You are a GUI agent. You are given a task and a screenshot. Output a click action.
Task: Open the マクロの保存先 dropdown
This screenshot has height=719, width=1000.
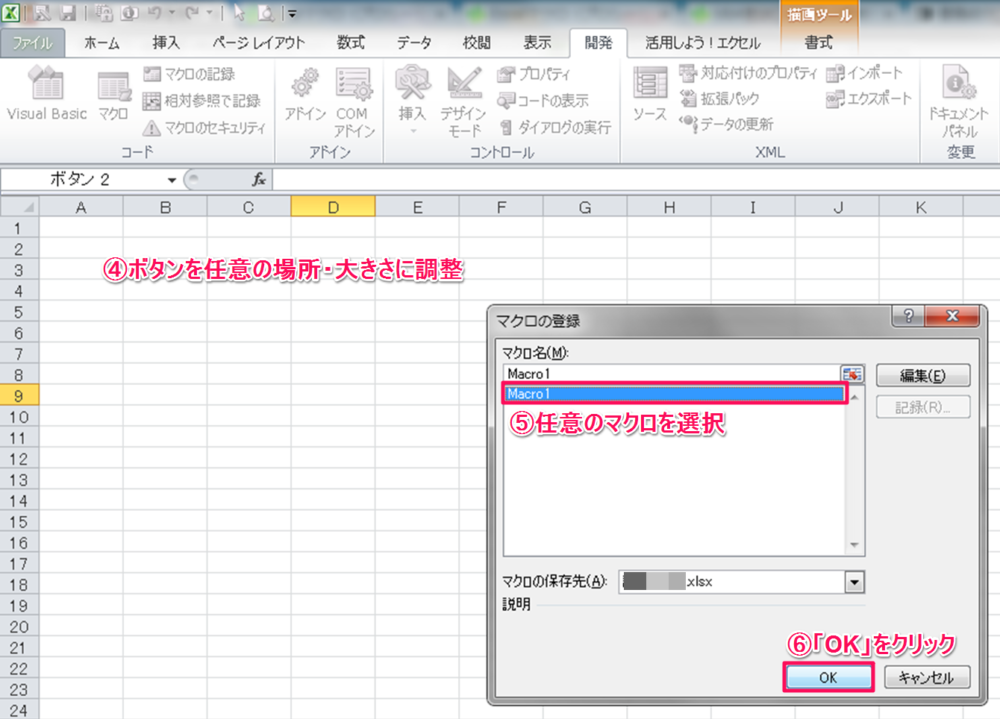tap(854, 582)
